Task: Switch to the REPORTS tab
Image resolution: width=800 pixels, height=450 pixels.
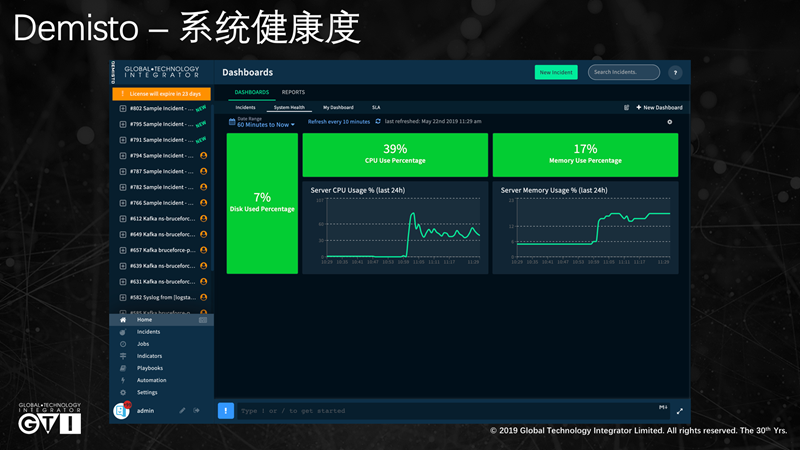Action: pyautogui.click(x=293, y=92)
